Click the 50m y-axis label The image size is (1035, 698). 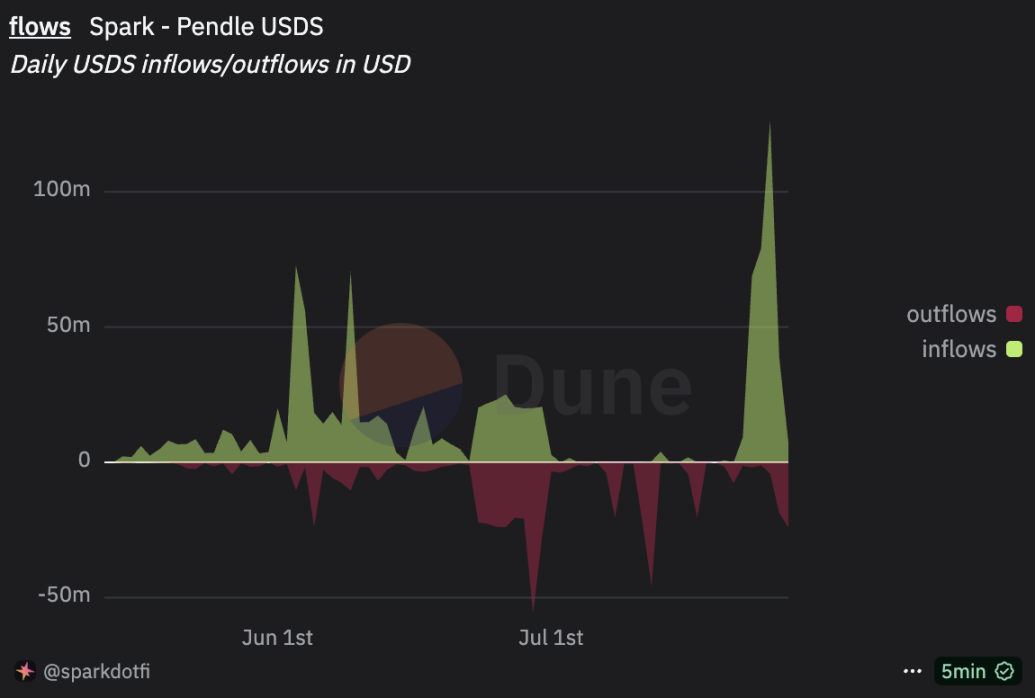point(68,325)
